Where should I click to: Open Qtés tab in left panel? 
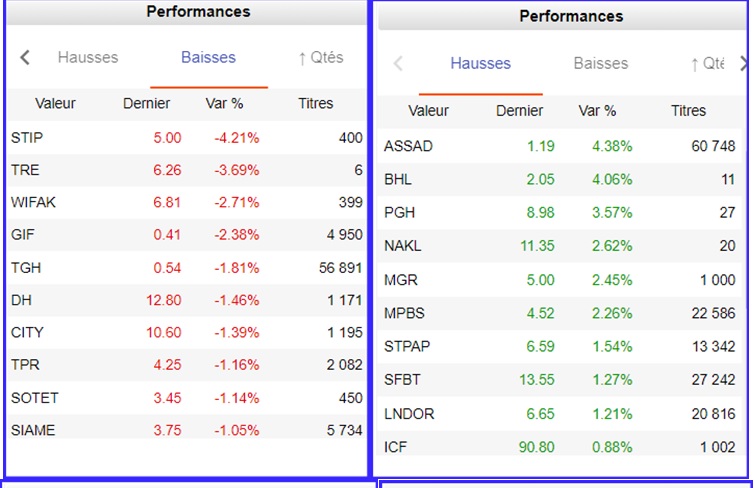coord(320,57)
